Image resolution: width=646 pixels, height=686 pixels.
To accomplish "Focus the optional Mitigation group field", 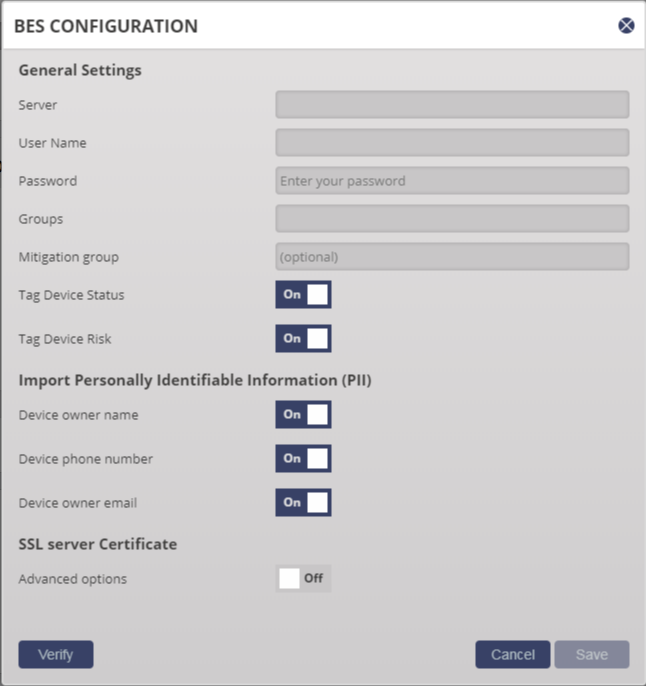I will (452, 257).
